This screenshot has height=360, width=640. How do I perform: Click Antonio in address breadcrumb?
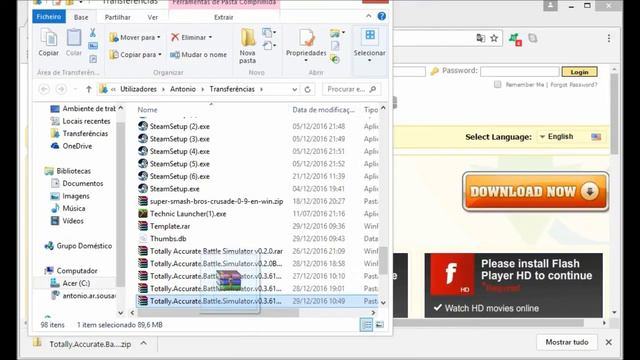[x=182, y=89]
